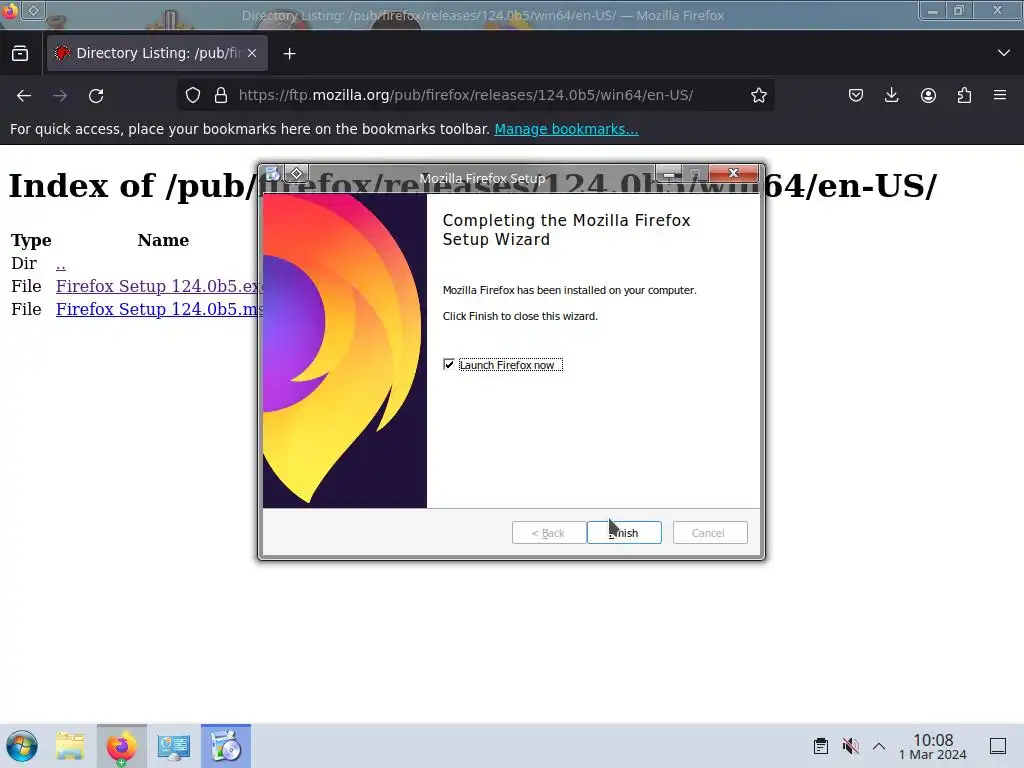The image size is (1024, 768).
Task: Open the system settings taskbar icon
Action: [173, 746]
